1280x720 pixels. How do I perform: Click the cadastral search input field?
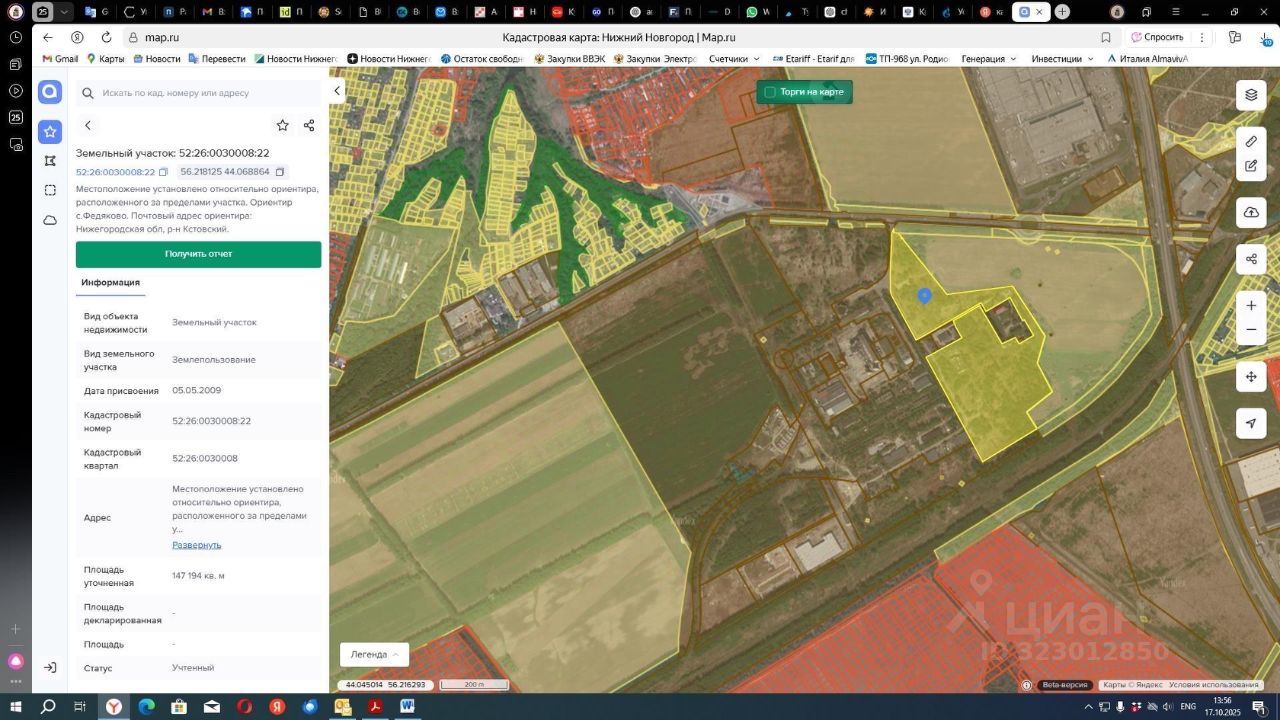[x=200, y=93]
